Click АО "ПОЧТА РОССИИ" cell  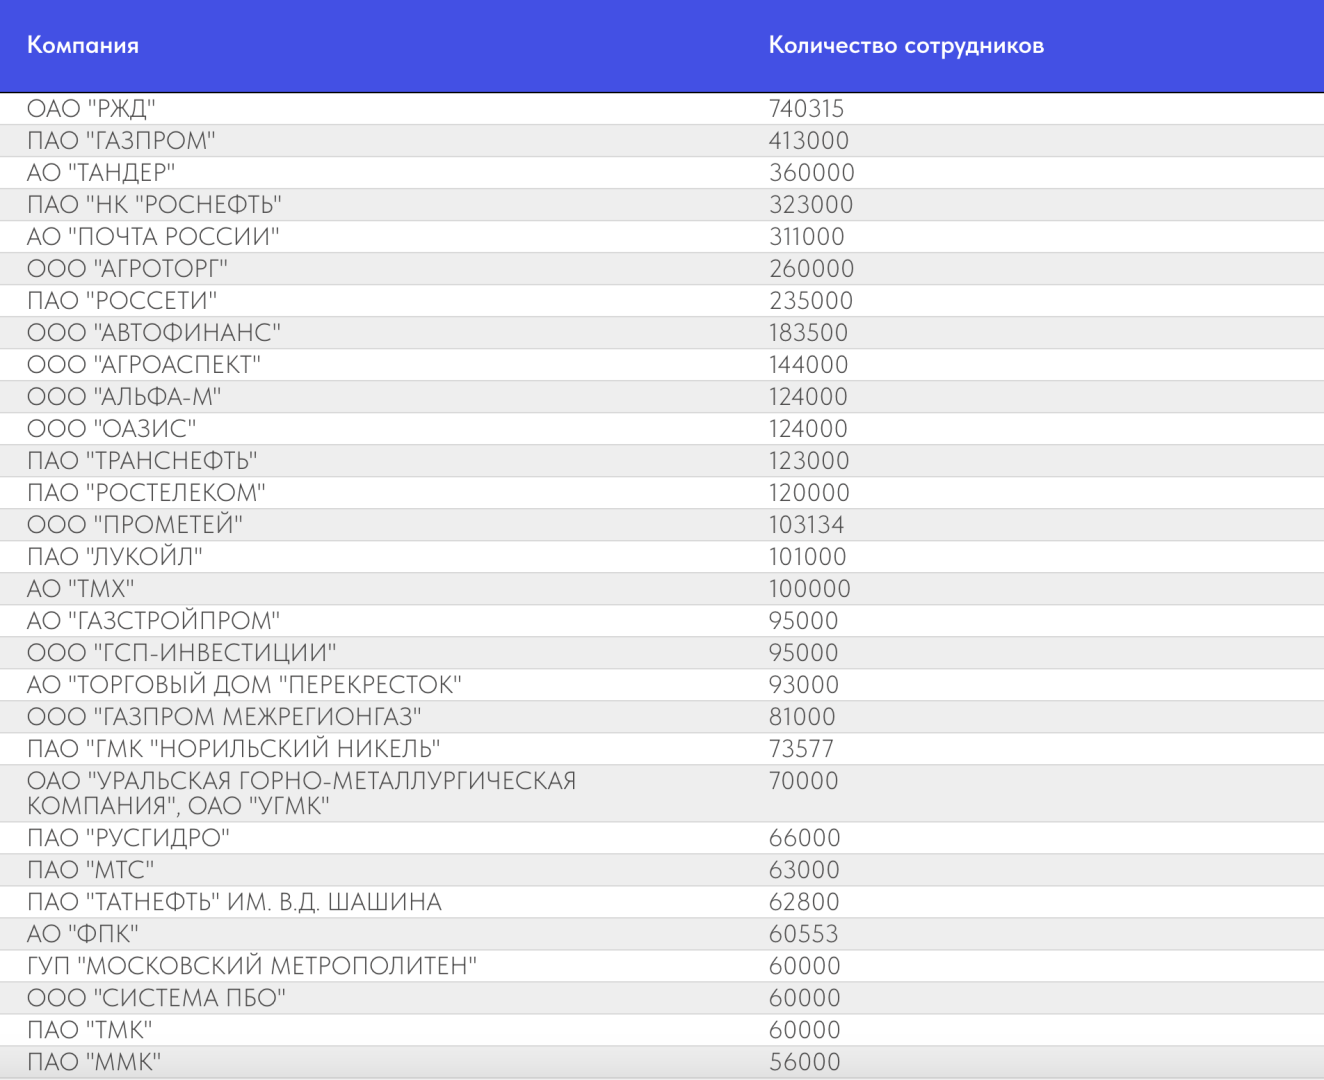pos(153,236)
